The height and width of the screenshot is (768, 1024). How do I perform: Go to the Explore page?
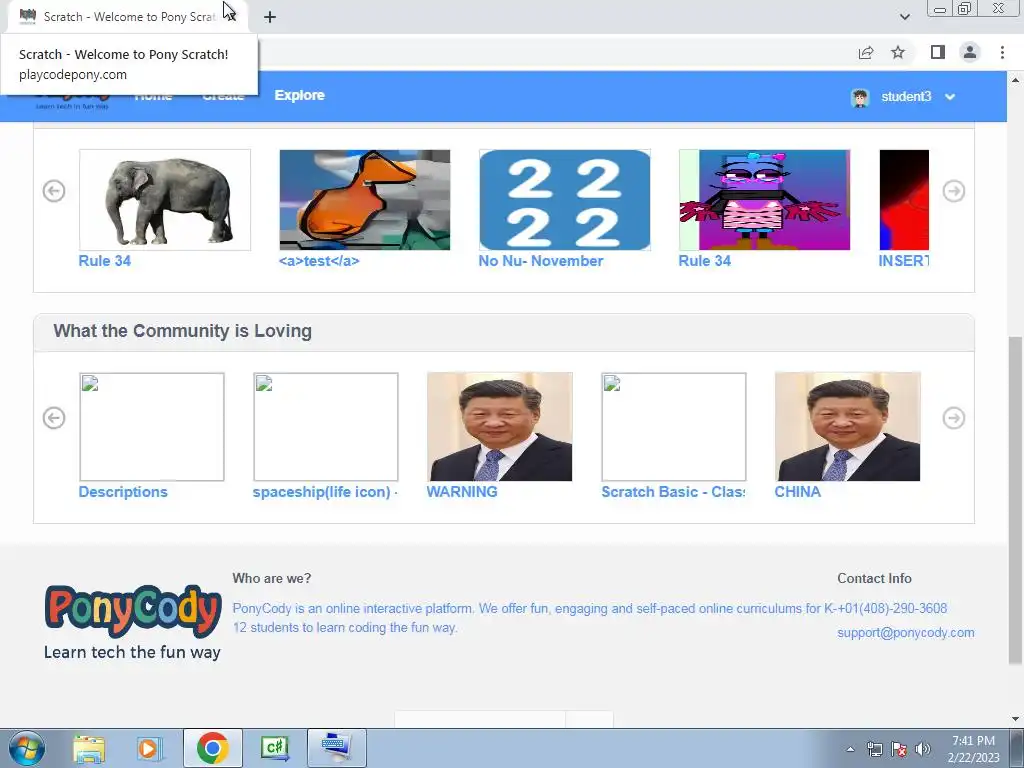point(300,95)
